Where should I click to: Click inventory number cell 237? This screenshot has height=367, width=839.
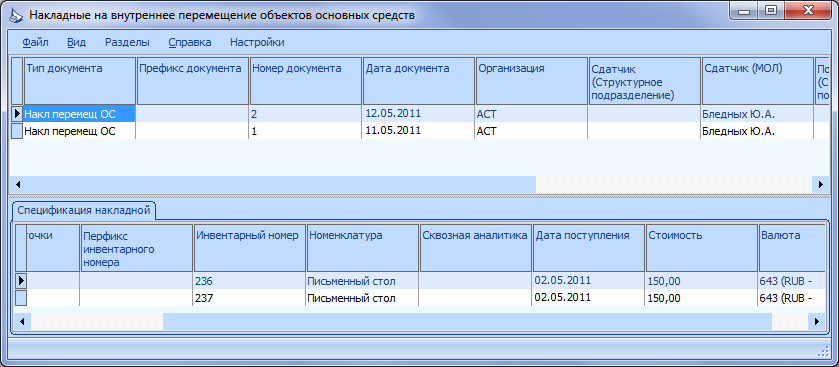pyautogui.click(x=250, y=297)
